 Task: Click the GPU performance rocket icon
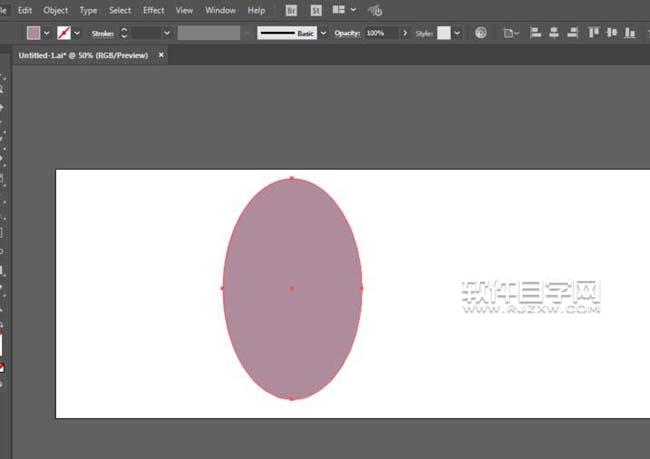click(x=375, y=10)
